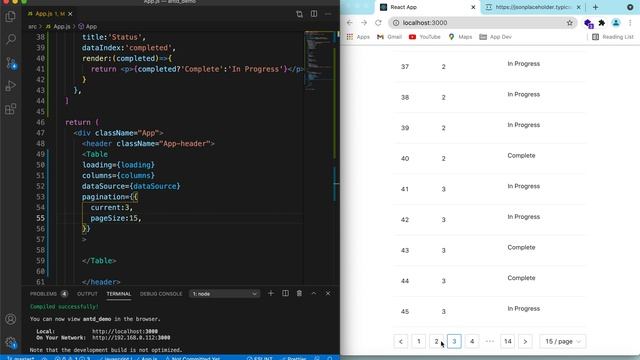Open the Chrome extensions puzzle icon
The width and height of the screenshot is (640, 360).
click(602, 23)
